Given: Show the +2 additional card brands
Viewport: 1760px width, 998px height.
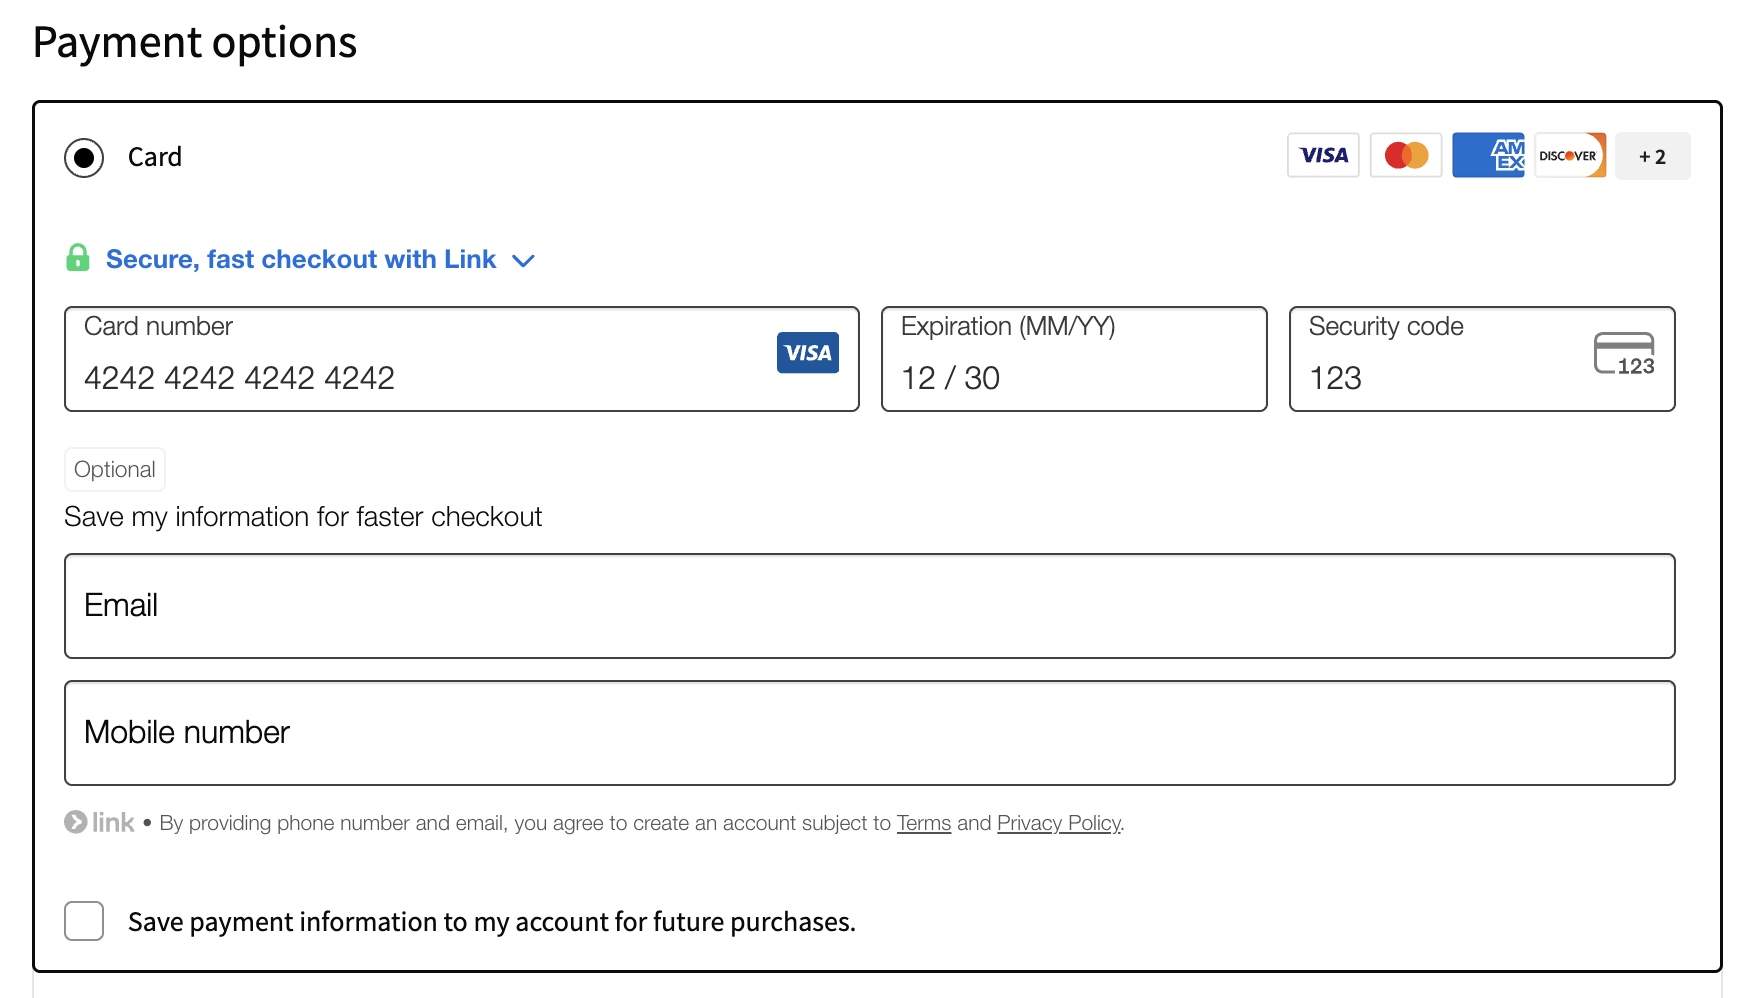Looking at the screenshot, I should coord(1652,156).
